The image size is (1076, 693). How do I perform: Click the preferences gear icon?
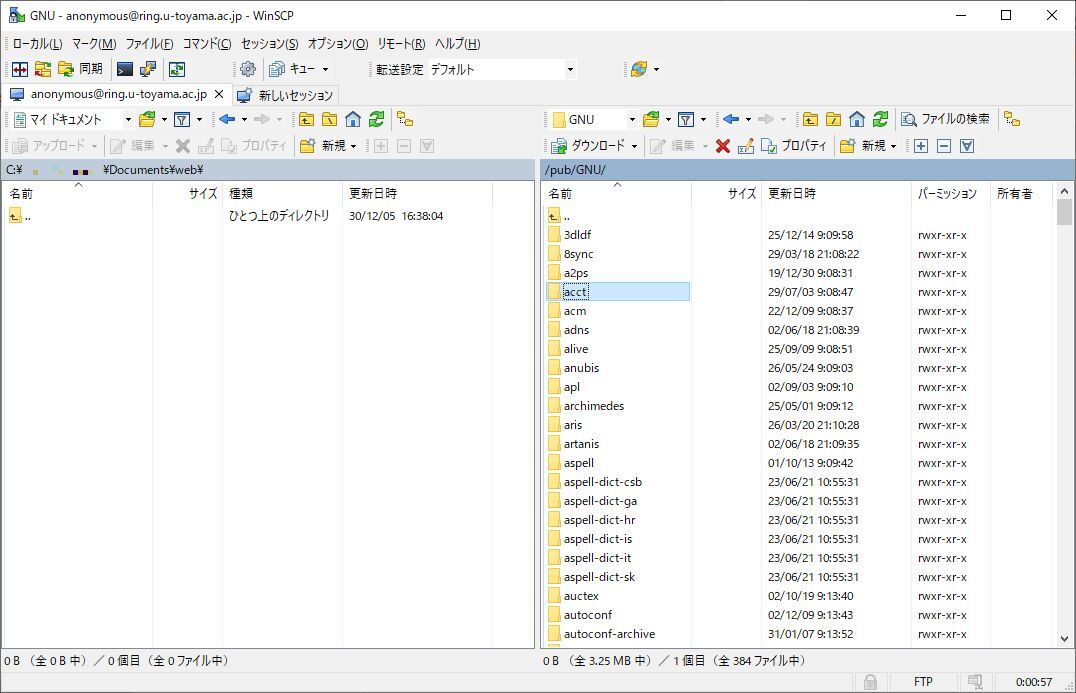[247, 69]
